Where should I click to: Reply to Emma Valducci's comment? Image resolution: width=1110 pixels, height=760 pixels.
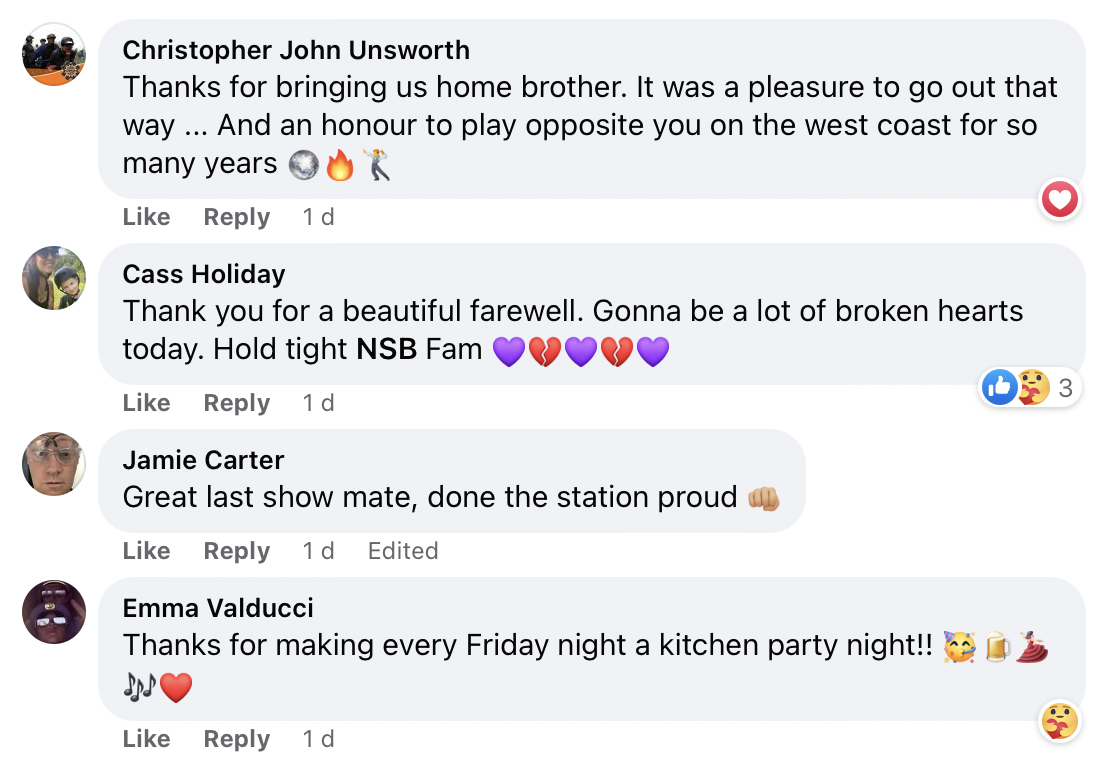[x=236, y=739]
